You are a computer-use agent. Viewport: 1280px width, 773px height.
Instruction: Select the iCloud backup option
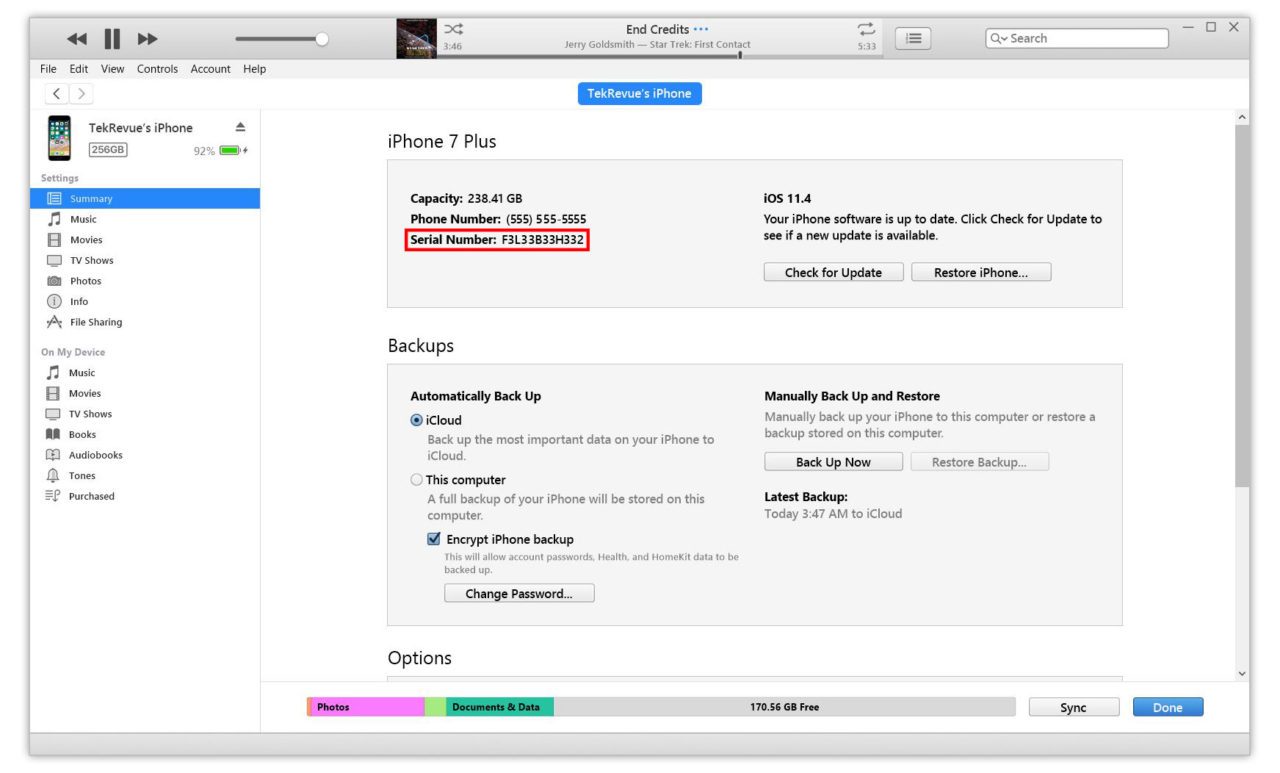click(x=417, y=420)
